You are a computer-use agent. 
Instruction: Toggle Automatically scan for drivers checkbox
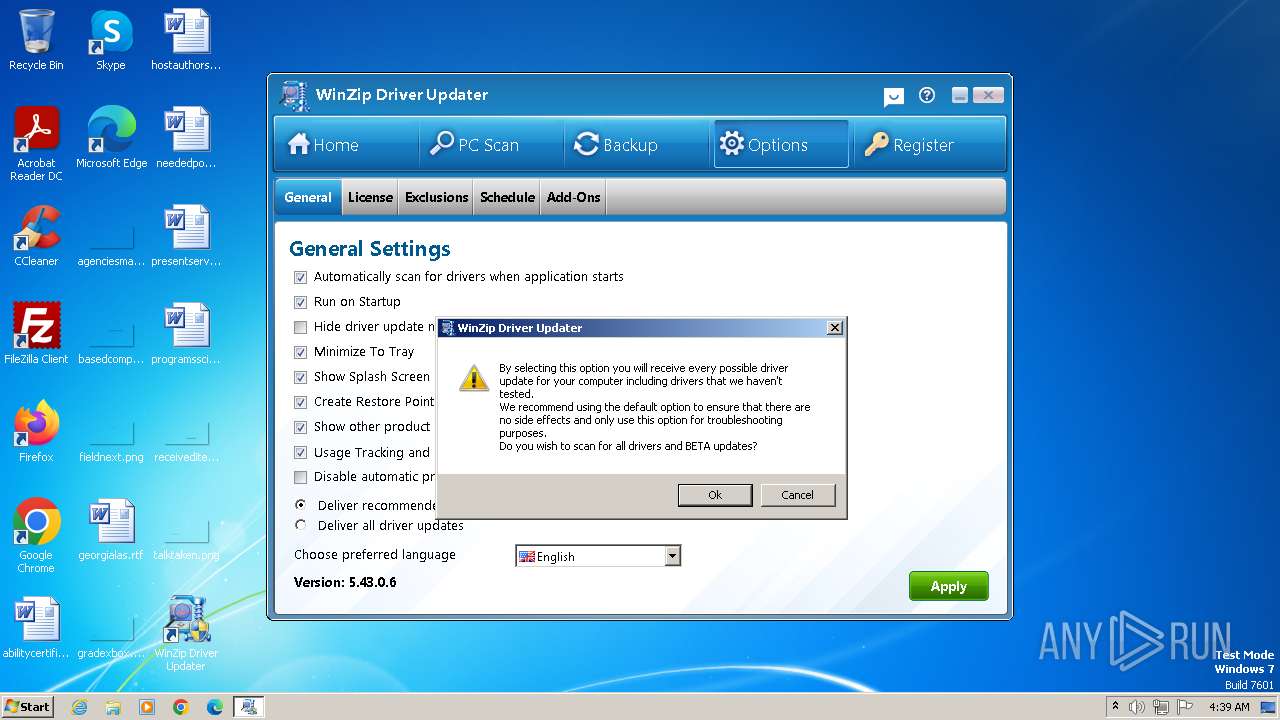pyautogui.click(x=300, y=277)
